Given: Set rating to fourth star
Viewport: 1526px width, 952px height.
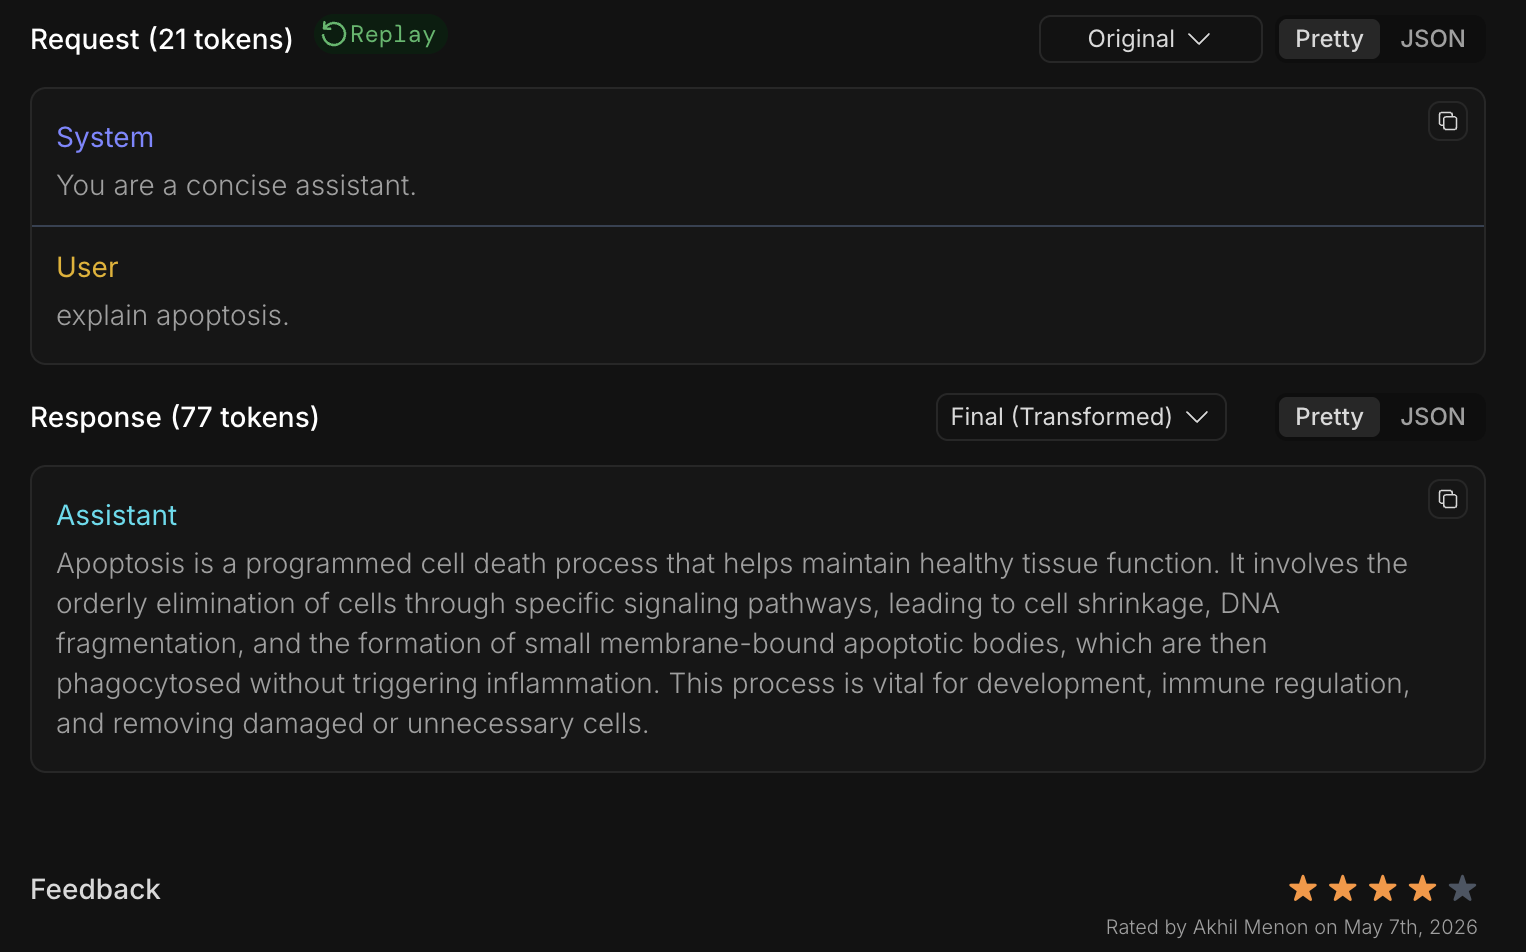Looking at the screenshot, I should [x=1422, y=888].
